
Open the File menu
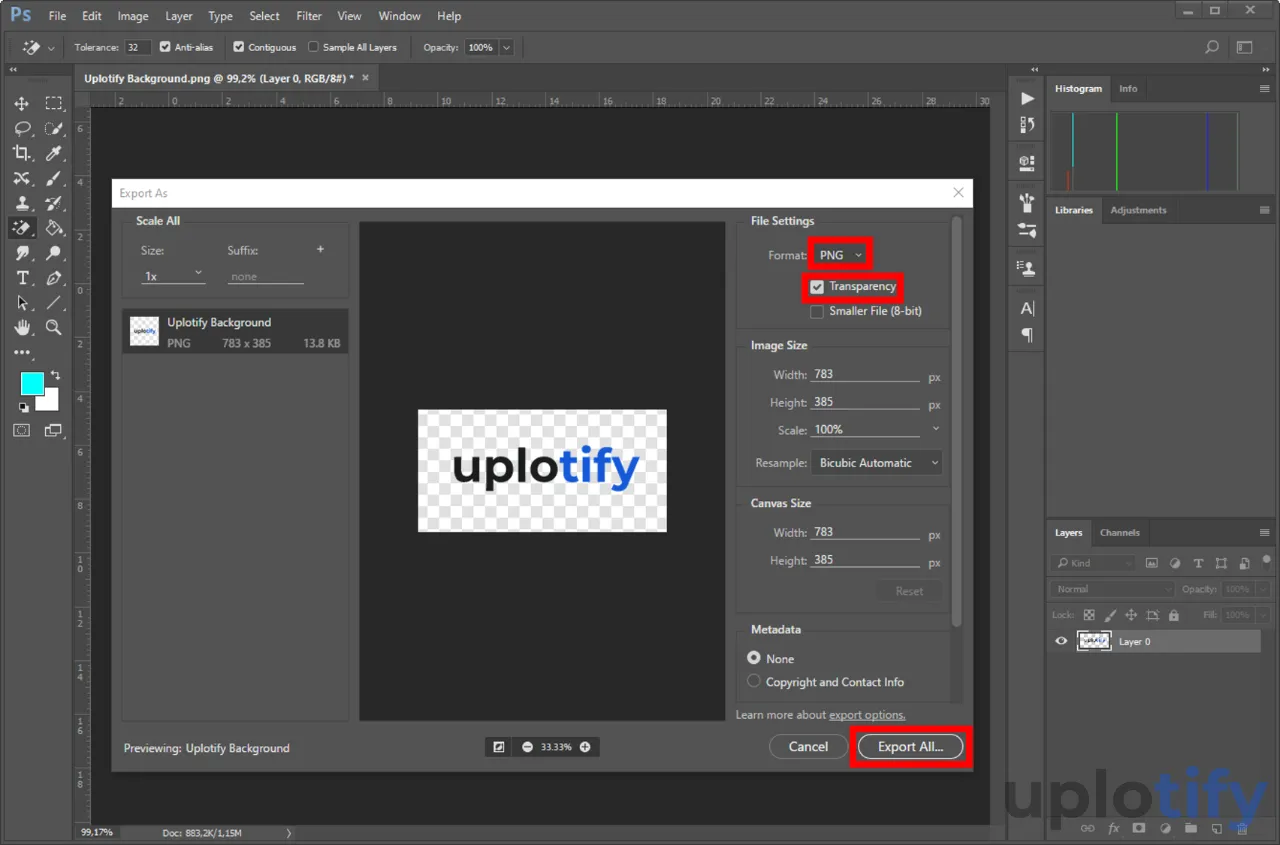point(57,16)
